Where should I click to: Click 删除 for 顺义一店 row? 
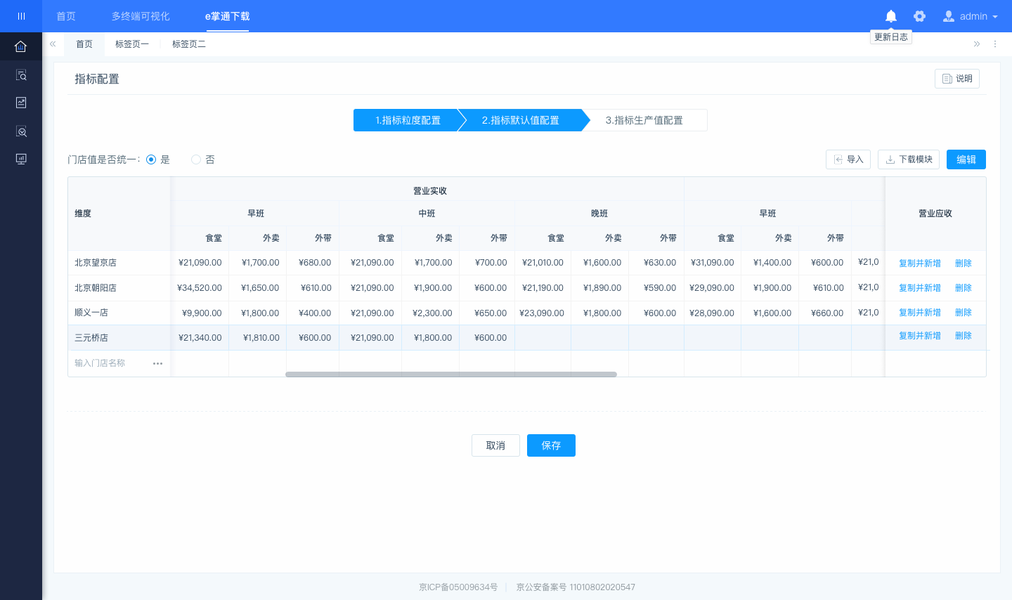coord(963,312)
